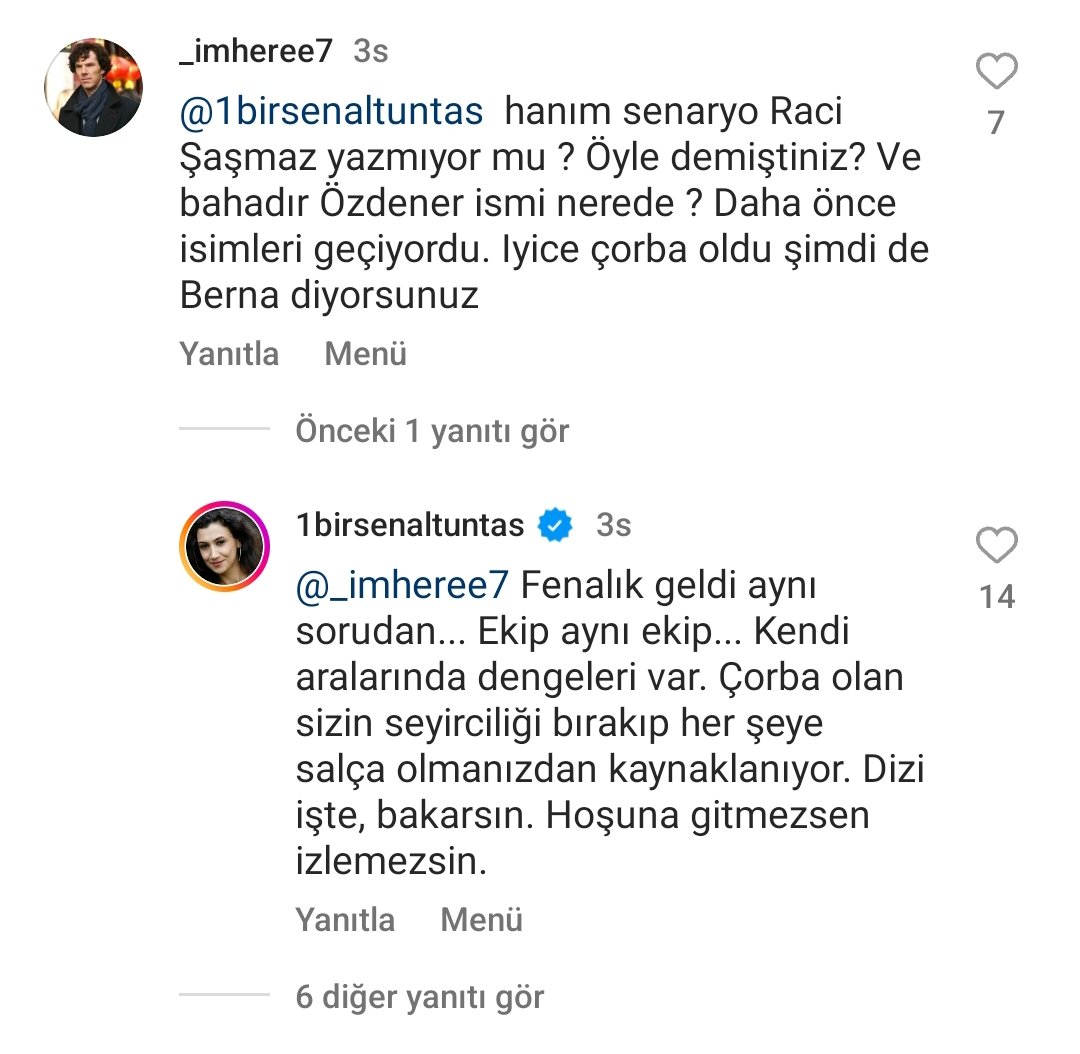Click Yanıtla under _imheree7's comment
1080x1054 pixels.
(x=229, y=354)
